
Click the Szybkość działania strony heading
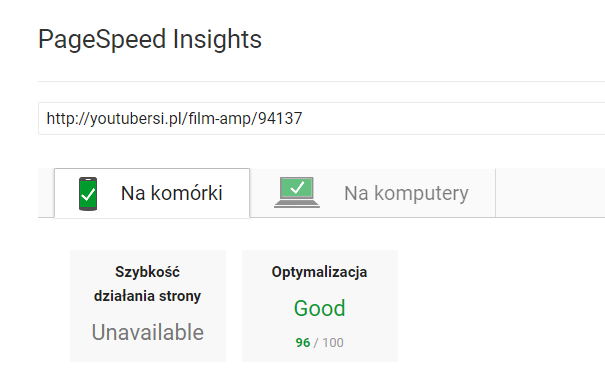point(147,284)
